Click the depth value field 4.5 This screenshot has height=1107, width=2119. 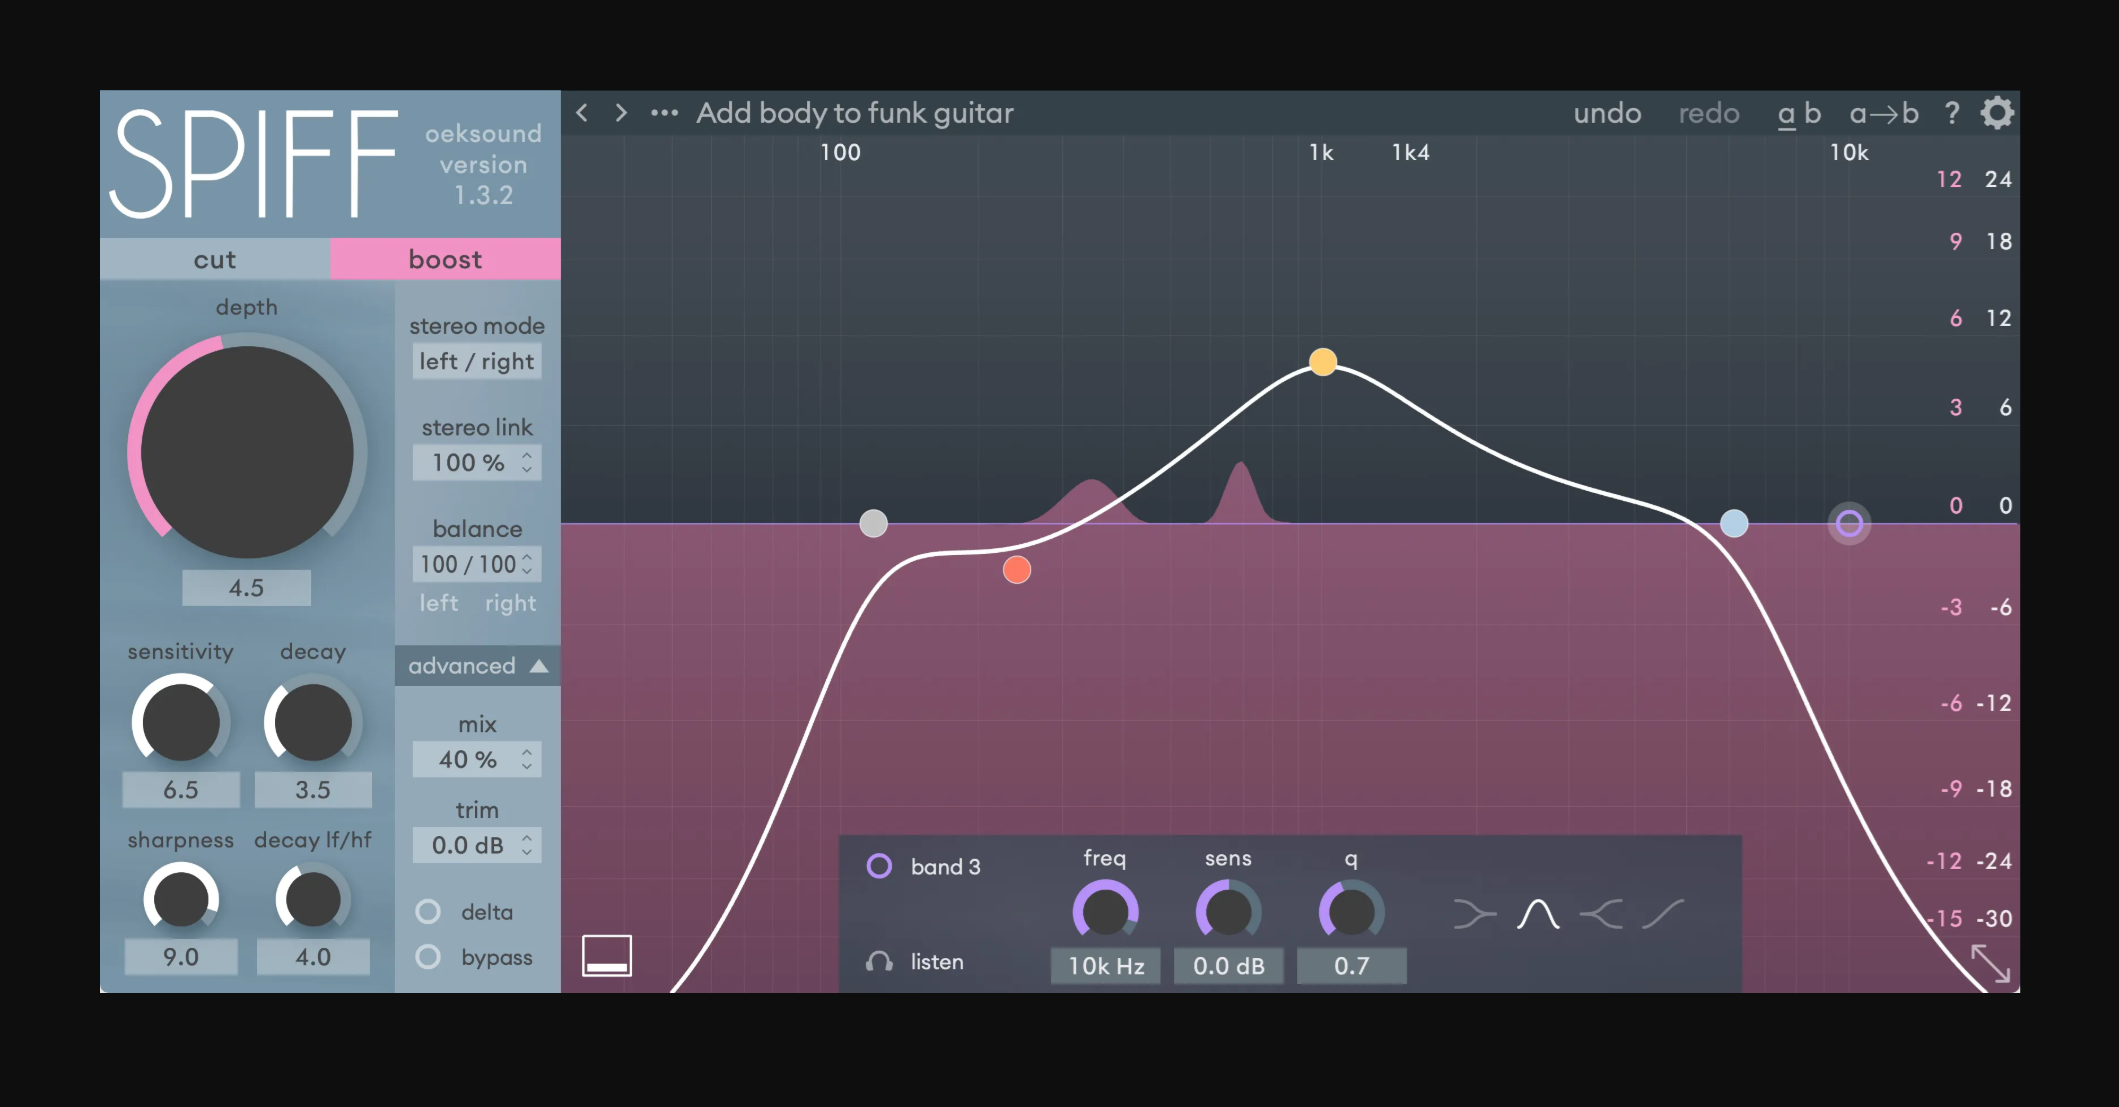246,588
